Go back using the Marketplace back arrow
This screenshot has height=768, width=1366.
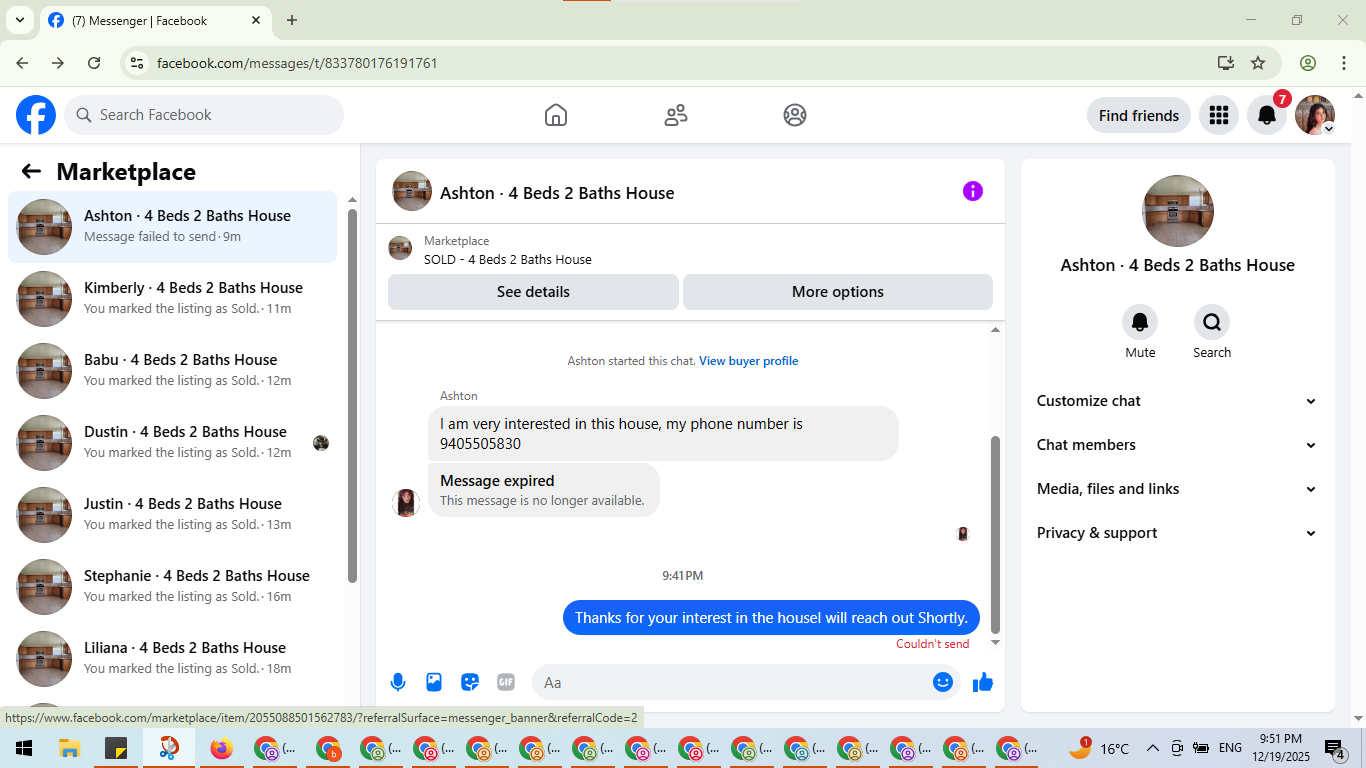[31, 171]
